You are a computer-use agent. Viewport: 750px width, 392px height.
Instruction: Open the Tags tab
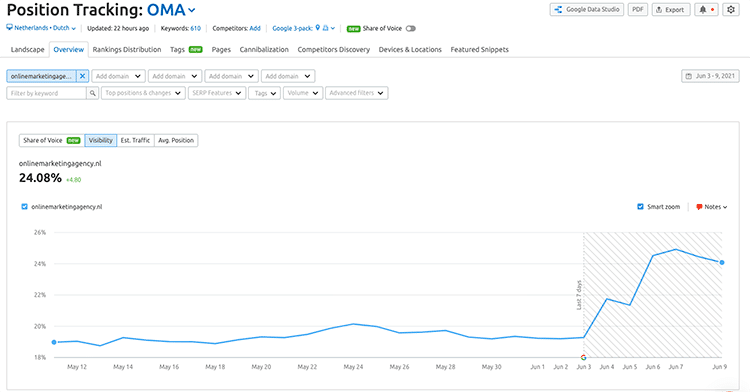186,49
